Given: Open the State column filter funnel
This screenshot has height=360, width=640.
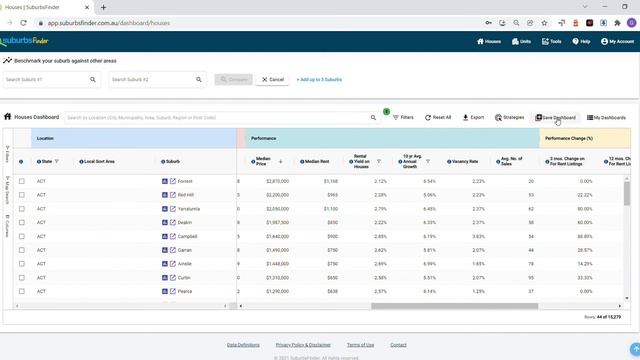Looking at the screenshot, I should click(x=57, y=162).
